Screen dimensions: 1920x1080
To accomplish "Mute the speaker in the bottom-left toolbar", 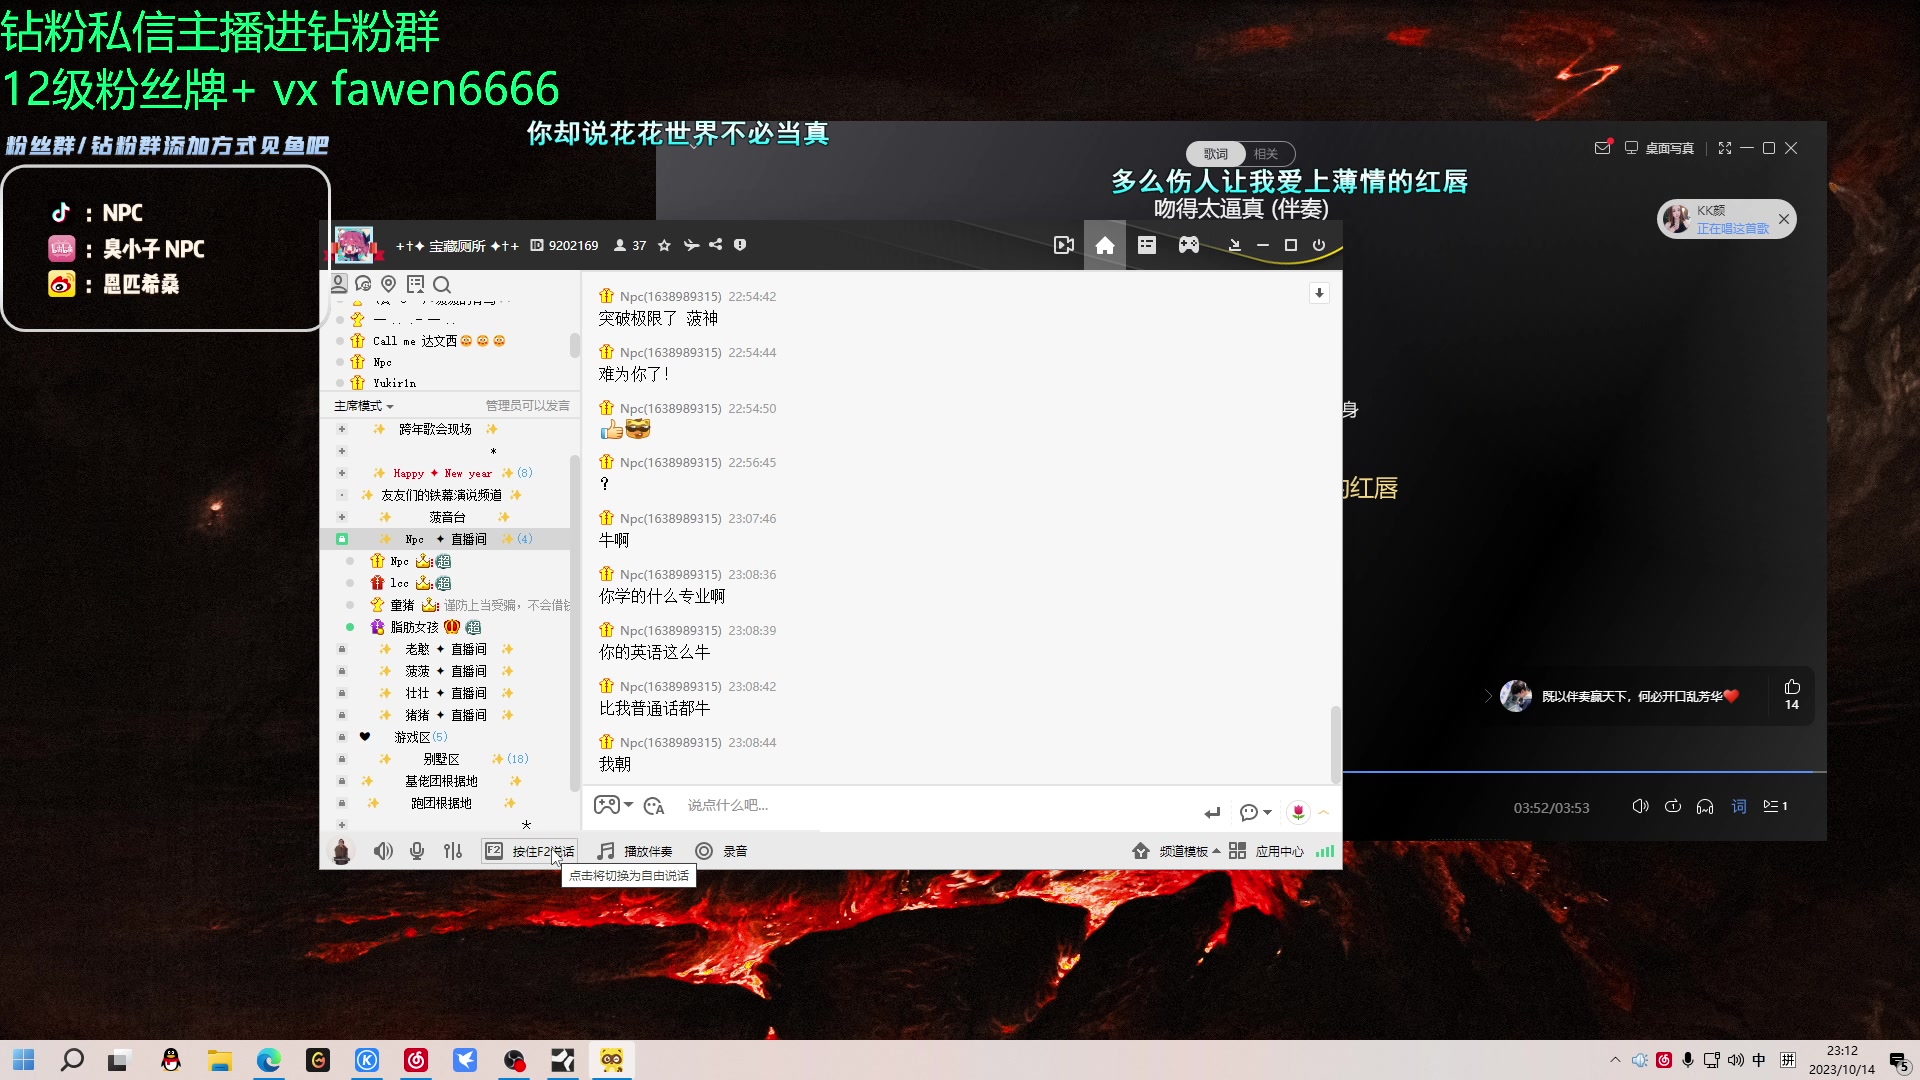I will 383,851.
